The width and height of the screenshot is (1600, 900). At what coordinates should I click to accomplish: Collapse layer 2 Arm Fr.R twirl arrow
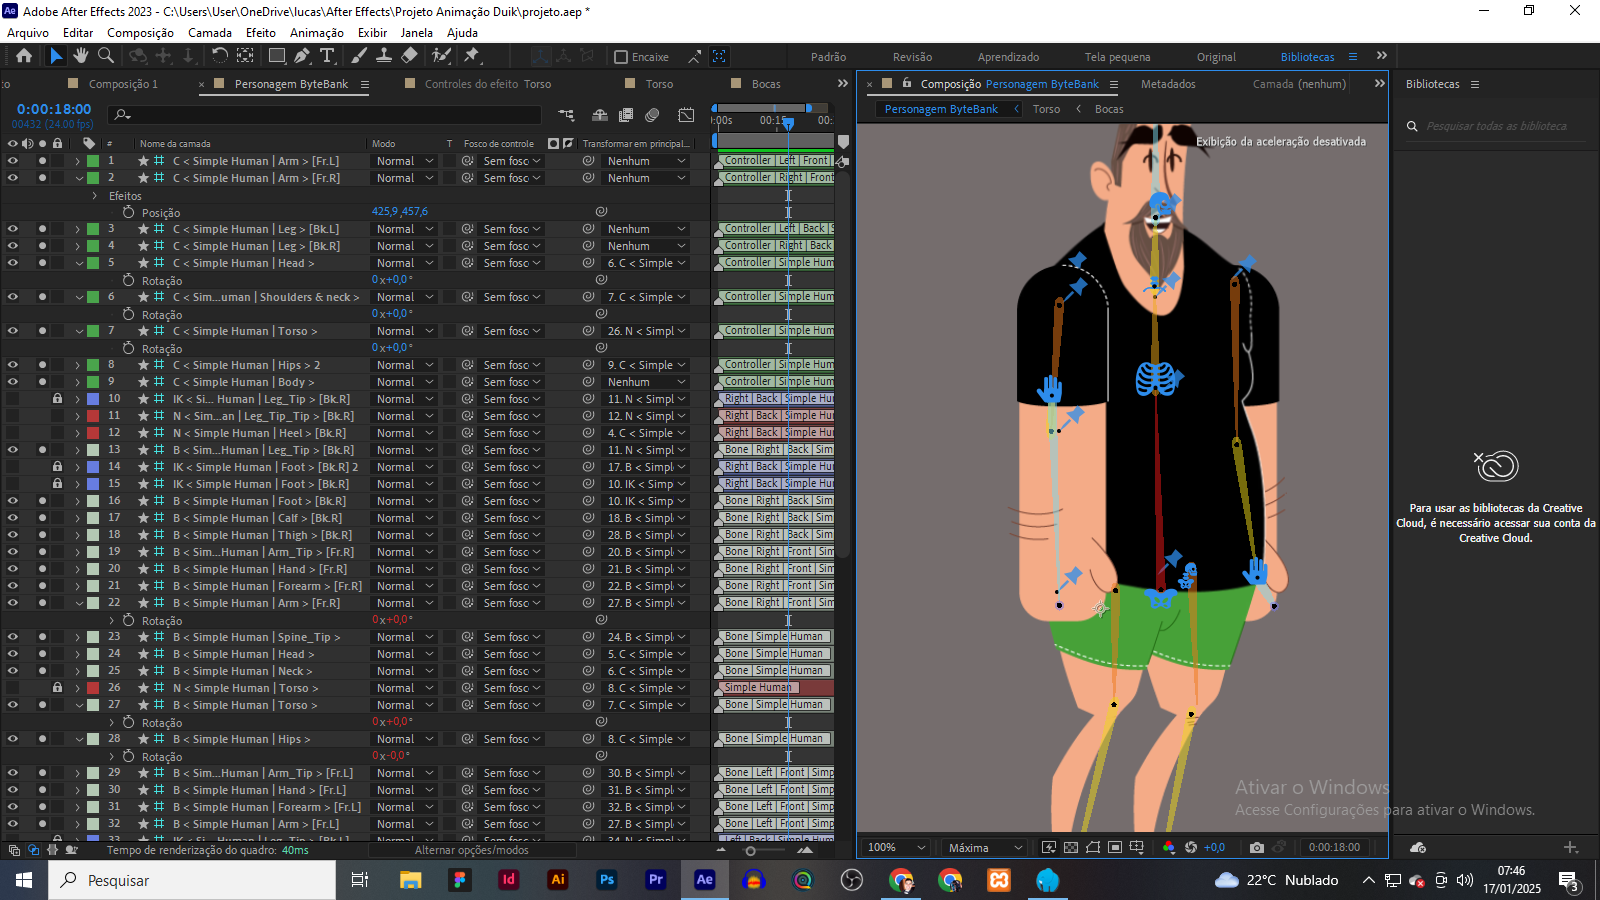point(79,178)
